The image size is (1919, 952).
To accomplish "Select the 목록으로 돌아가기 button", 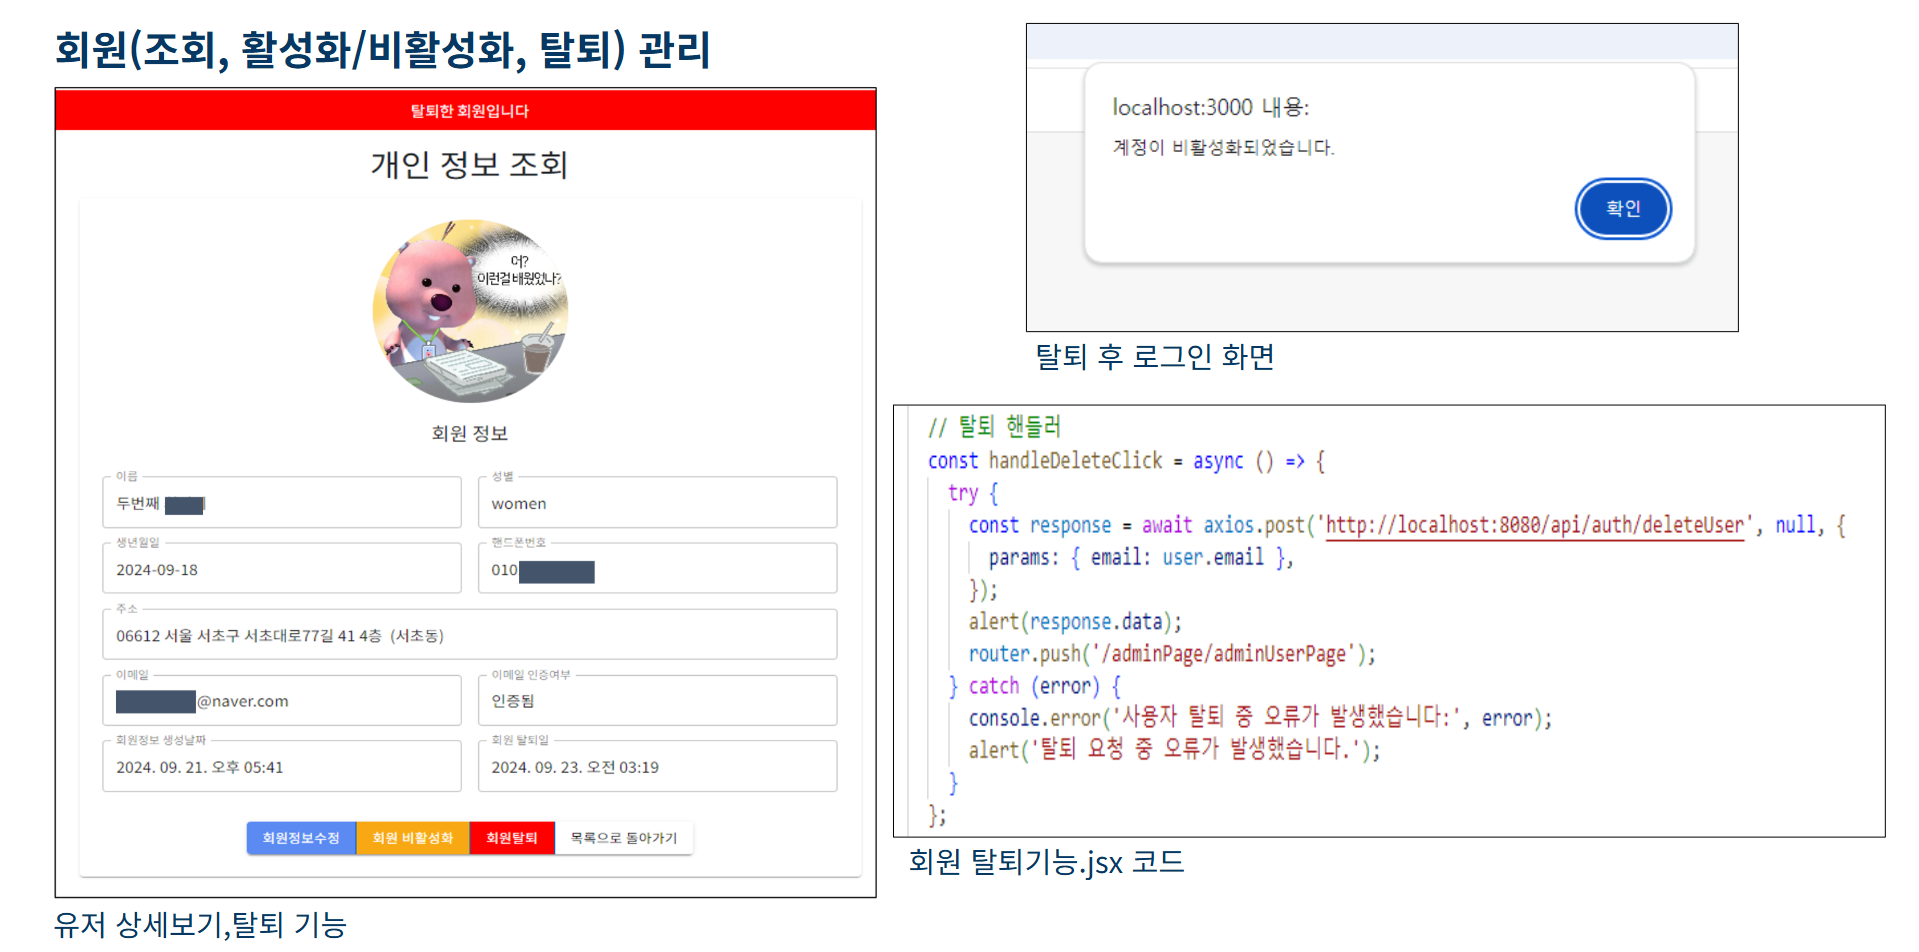I will 623,838.
